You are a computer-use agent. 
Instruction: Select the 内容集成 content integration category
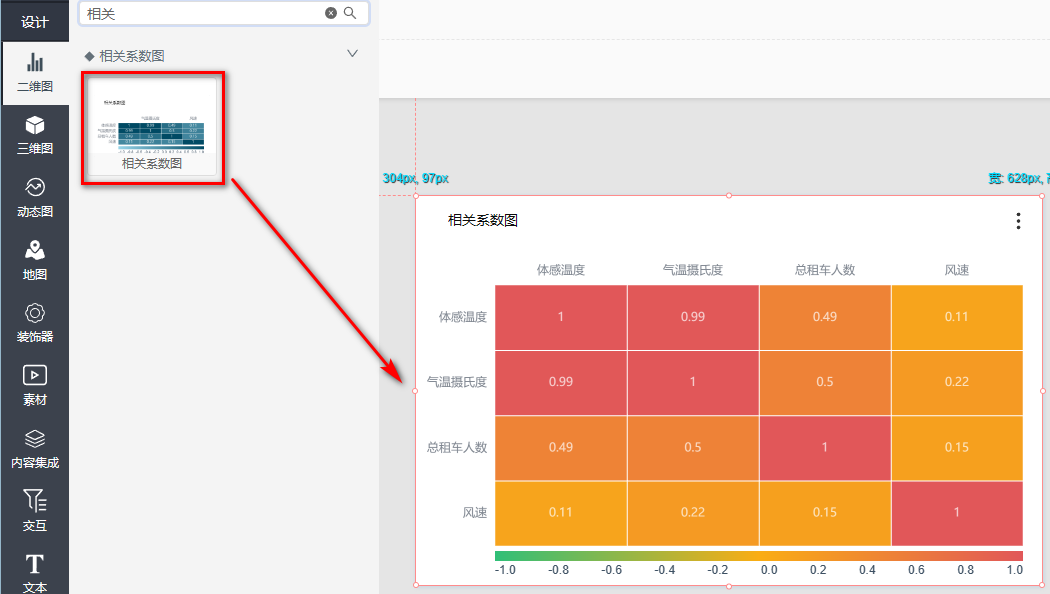pyautogui.click(x=34, y=448)
